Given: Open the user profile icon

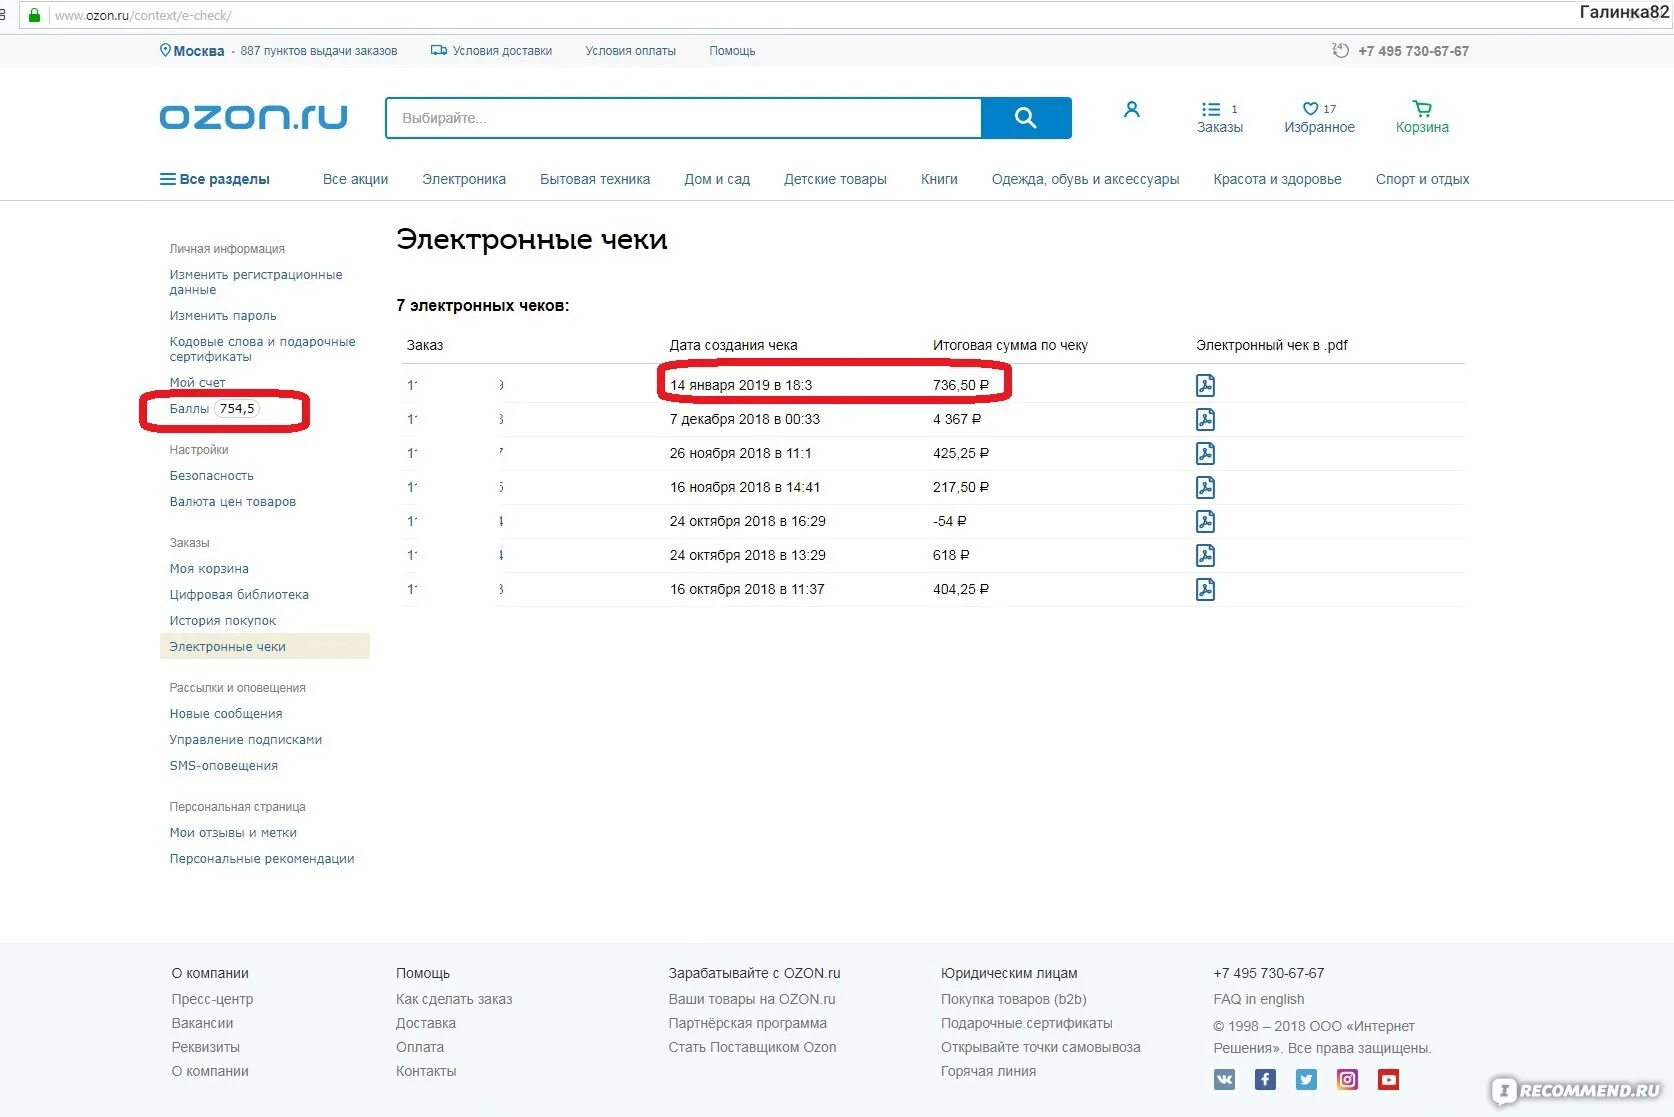Looking at the screenshot, I should point(1132,109).
